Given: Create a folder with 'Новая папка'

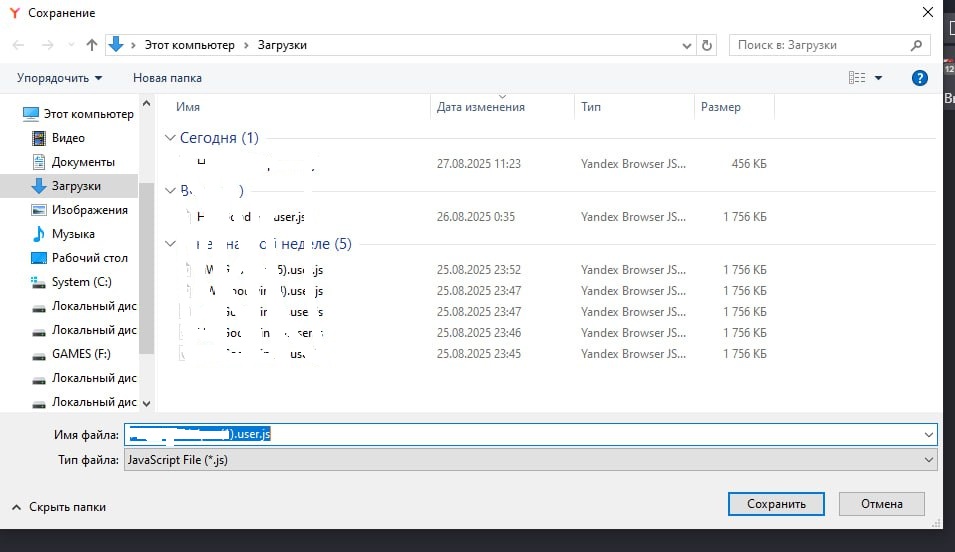Looking at the screenshot, I should pos(167,78).
